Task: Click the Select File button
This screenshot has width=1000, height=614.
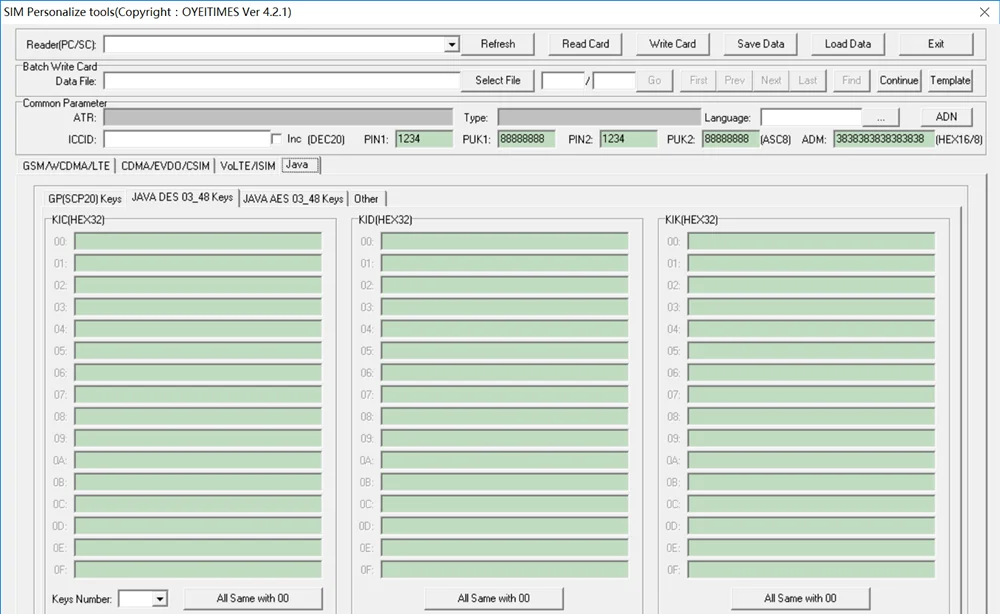Action: 497,81
